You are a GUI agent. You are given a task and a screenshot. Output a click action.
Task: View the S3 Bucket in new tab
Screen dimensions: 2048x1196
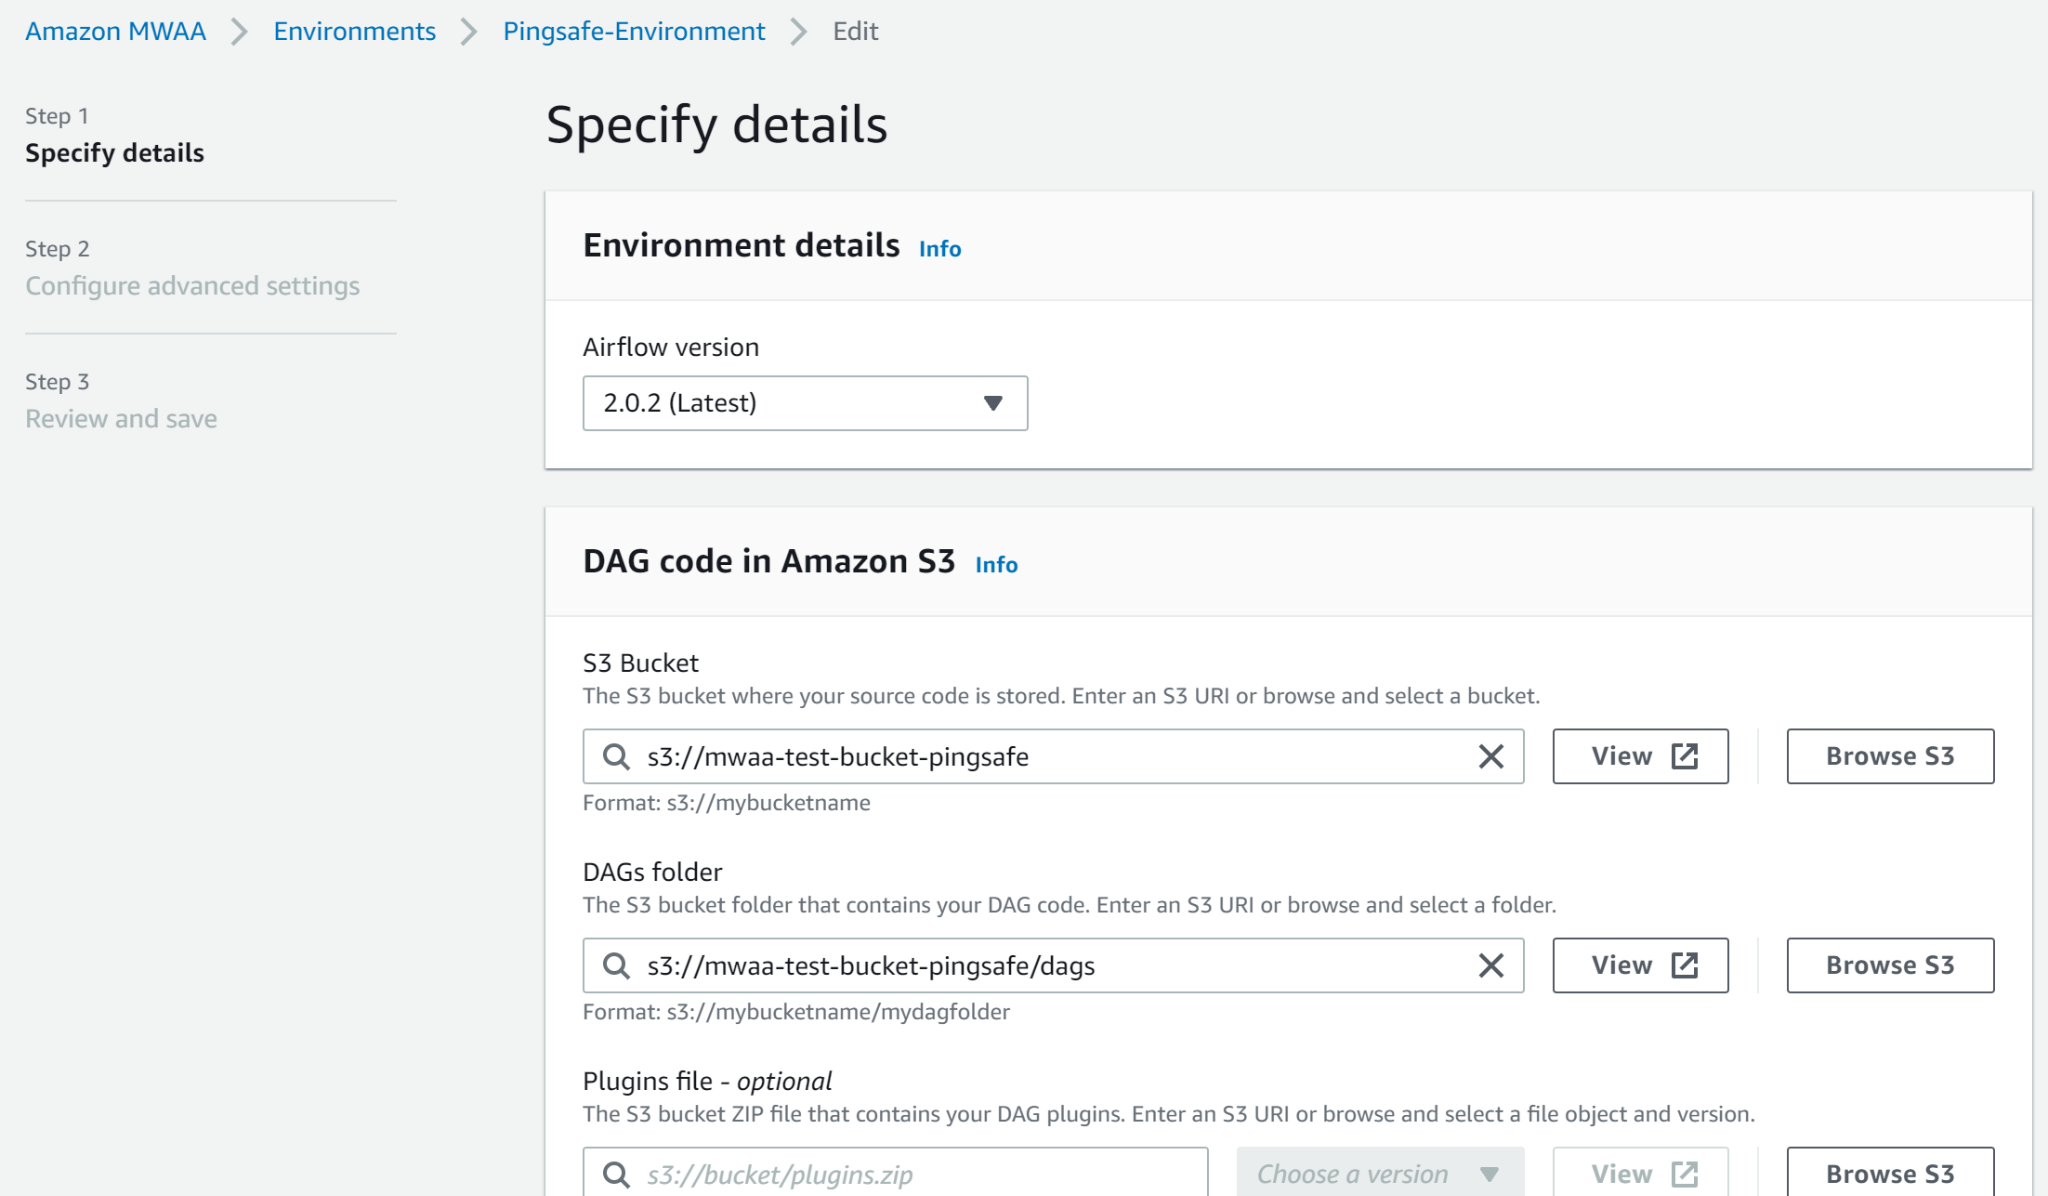[x=1640, y=757]
